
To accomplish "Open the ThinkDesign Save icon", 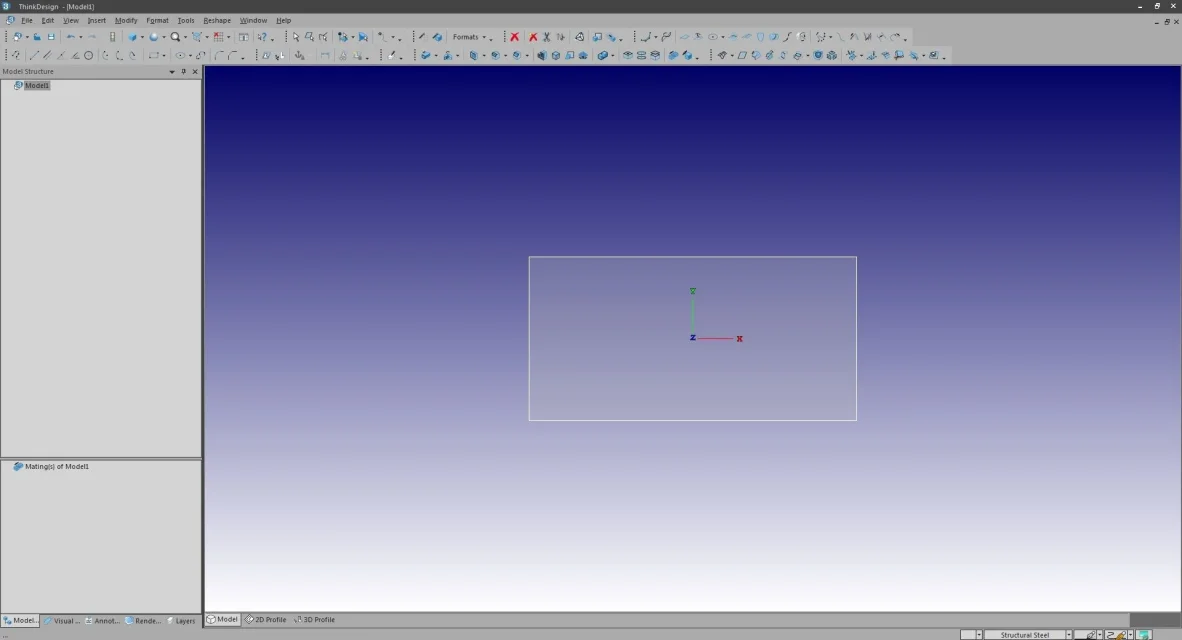I will pos(51,37).
